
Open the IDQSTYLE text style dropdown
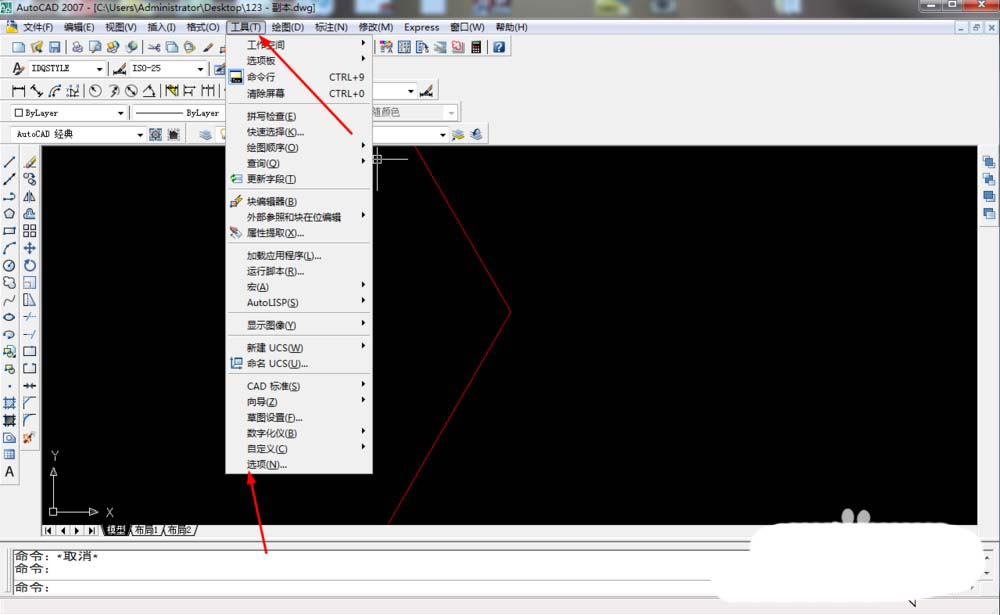[x=66, y=68]
